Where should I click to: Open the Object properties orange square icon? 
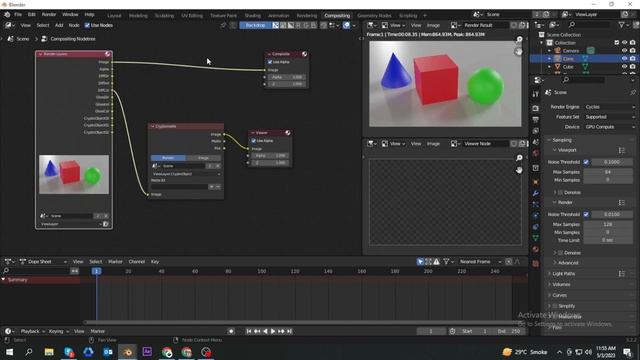click(536, 182)
